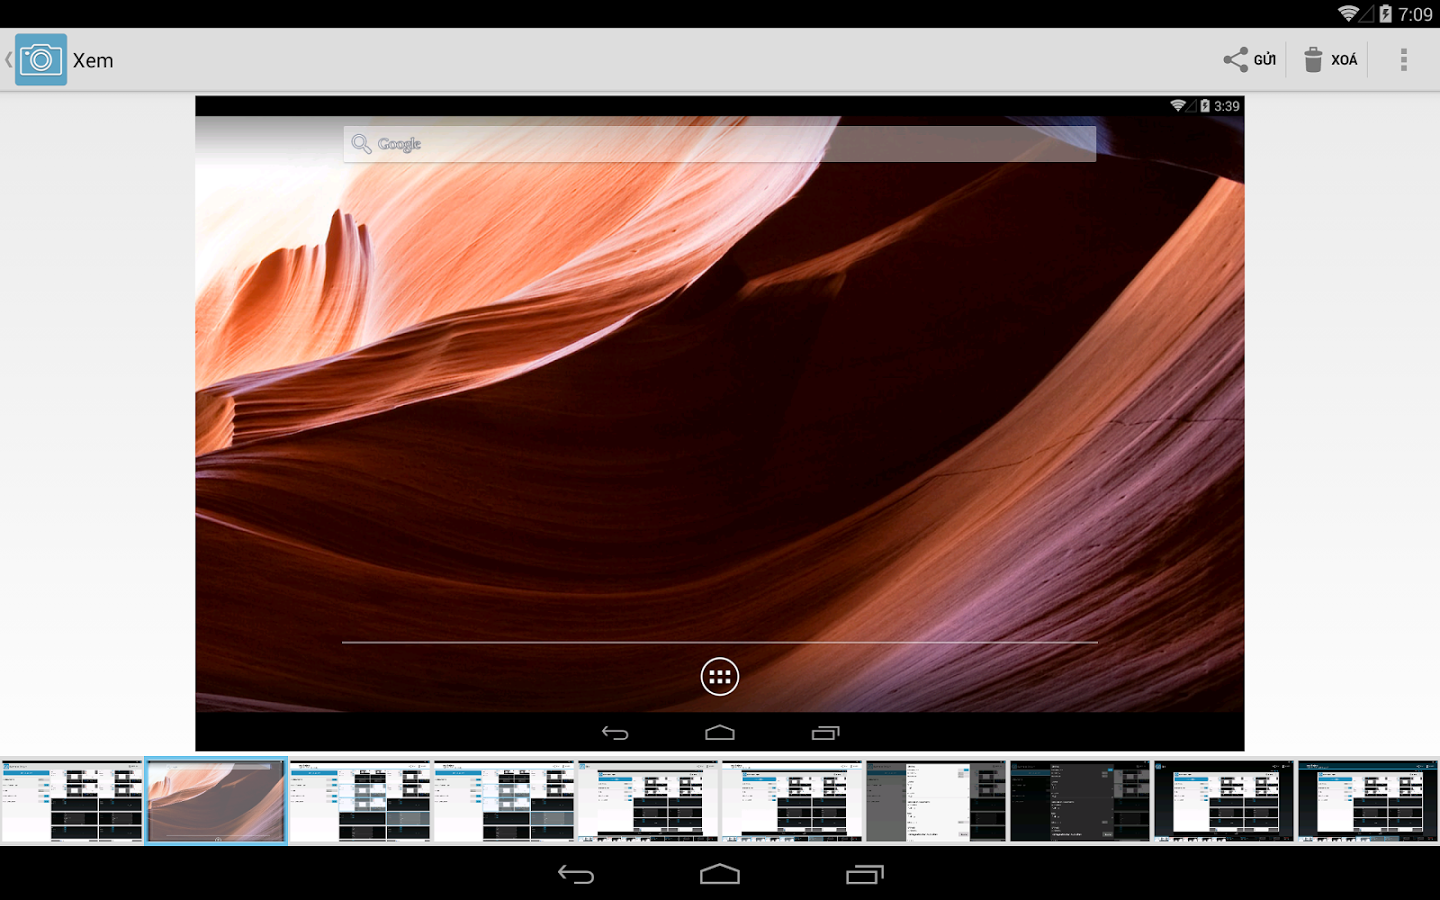Tap the large canyon wallpaper preview image
1440x900 pixels.
pos(720,423)
